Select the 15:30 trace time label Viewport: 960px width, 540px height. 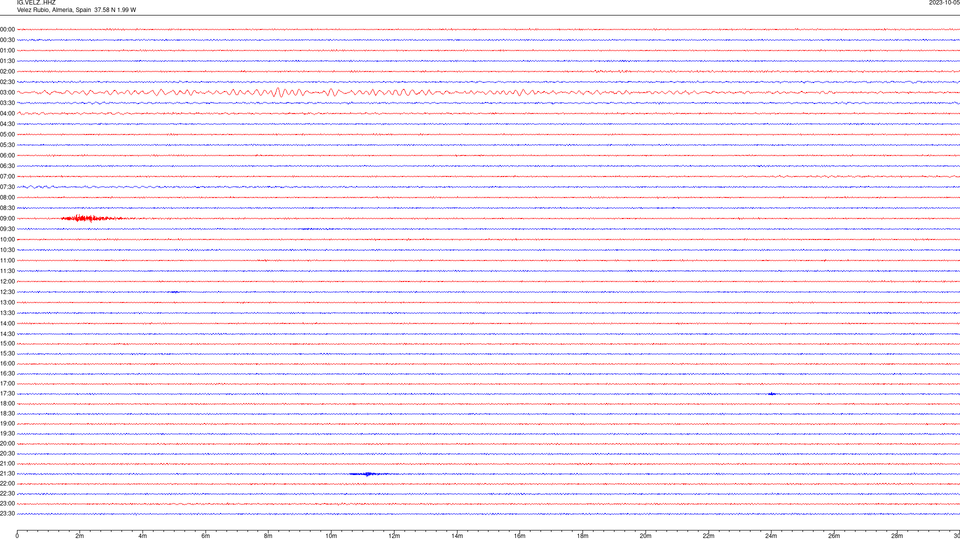pyautogui.click(x=7, y=353)
